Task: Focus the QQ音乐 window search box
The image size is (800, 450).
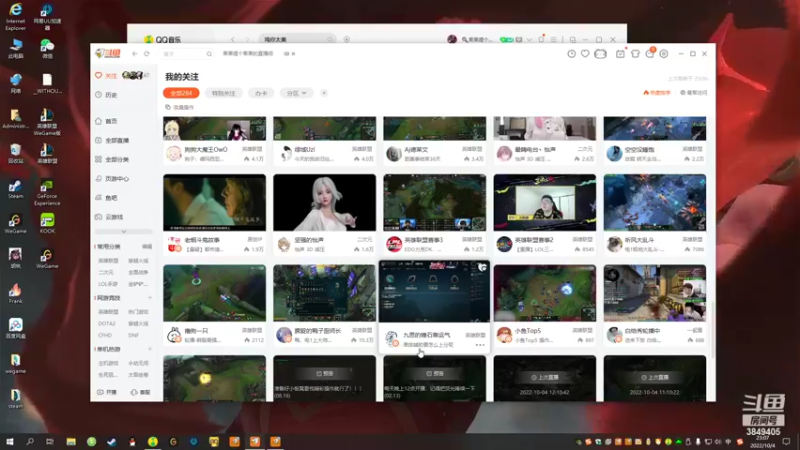Action: 298,39
